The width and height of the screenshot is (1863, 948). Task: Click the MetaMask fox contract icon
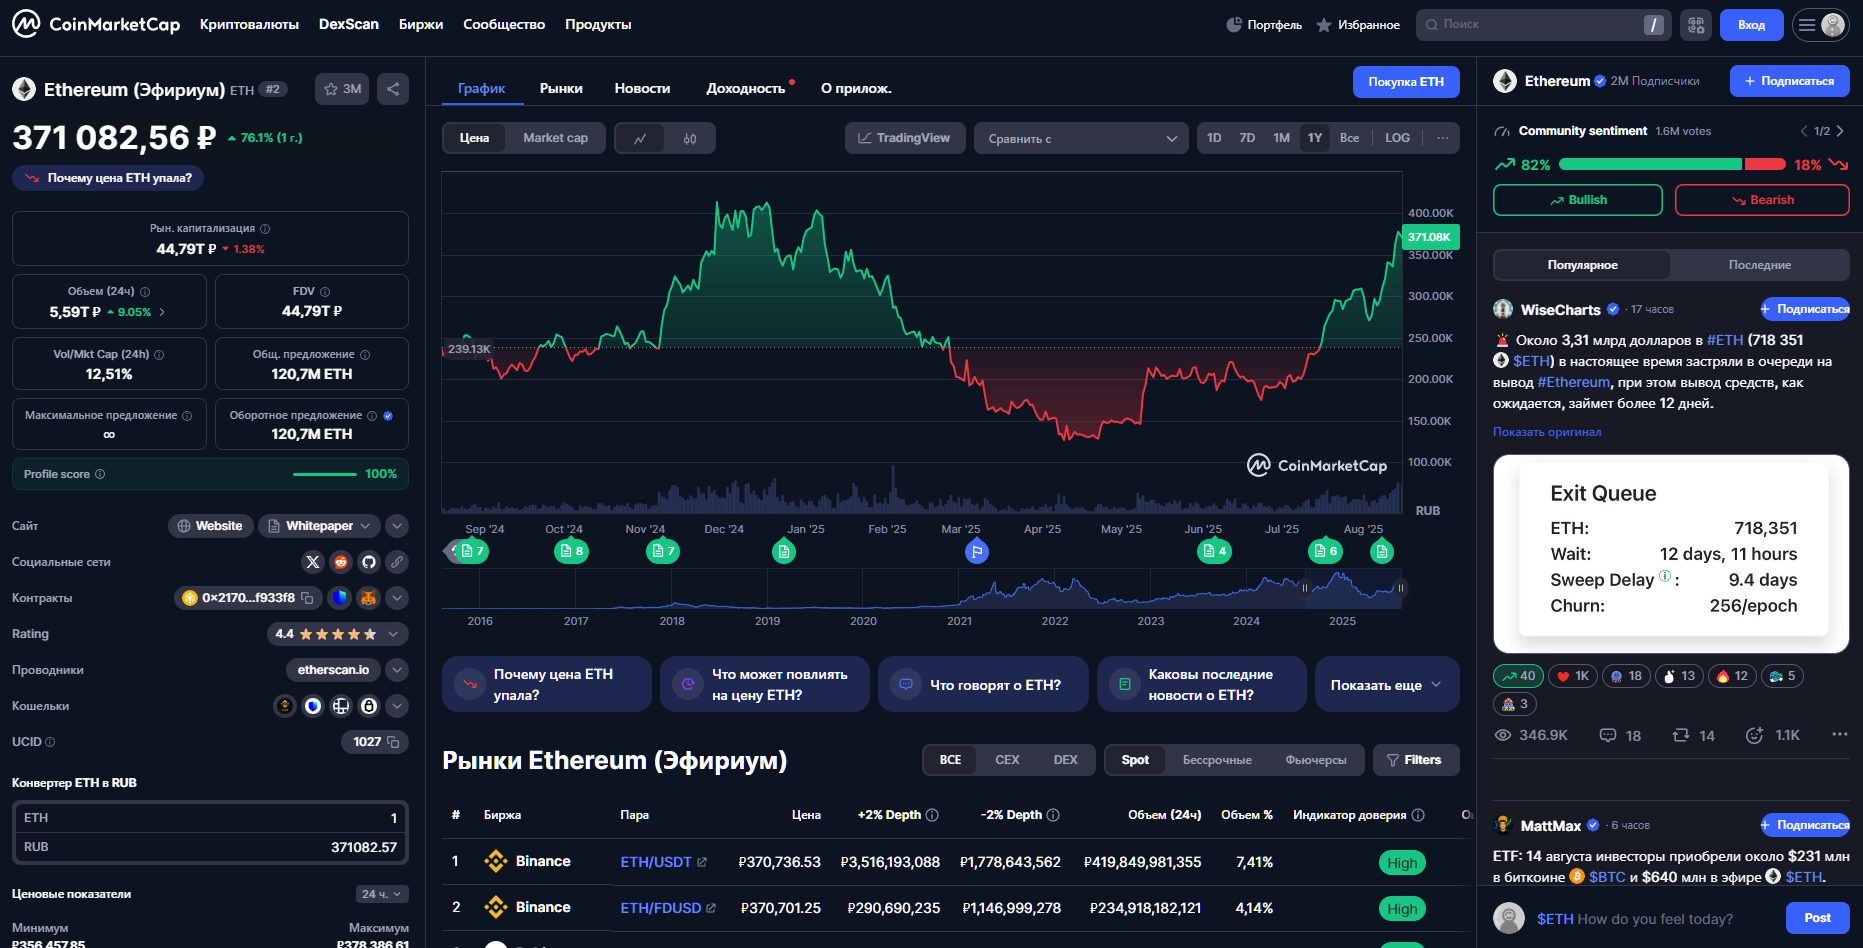(369, 598)
